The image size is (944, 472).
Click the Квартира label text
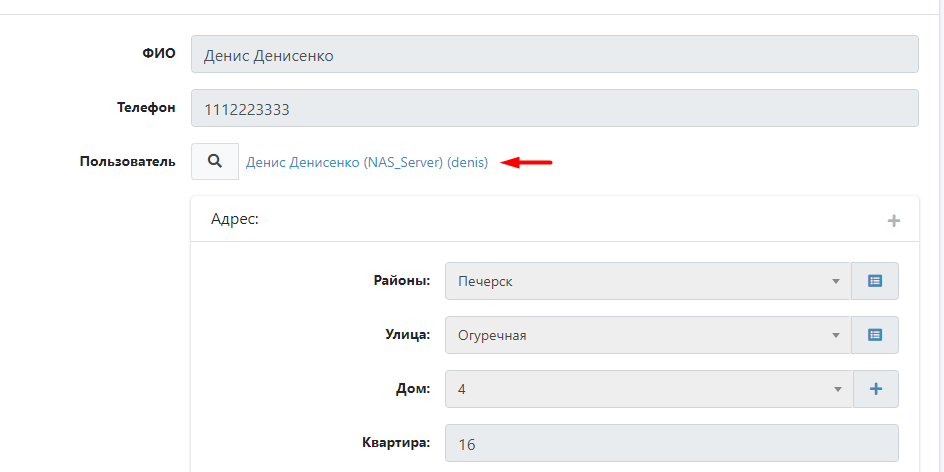pyautogui.click(x=396, y=443)
